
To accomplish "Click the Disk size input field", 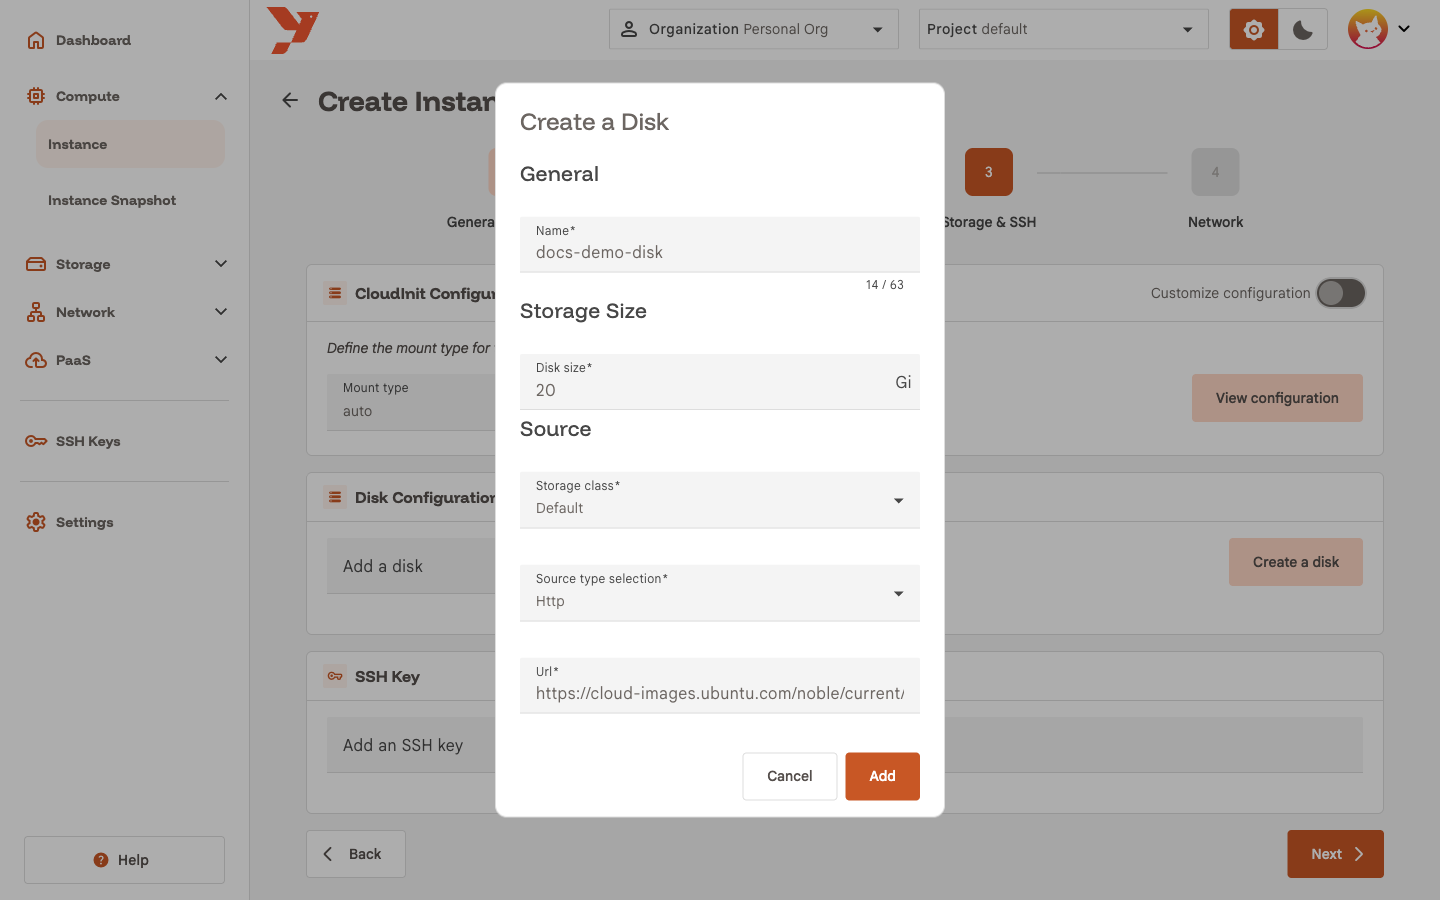I will [720, 382].
